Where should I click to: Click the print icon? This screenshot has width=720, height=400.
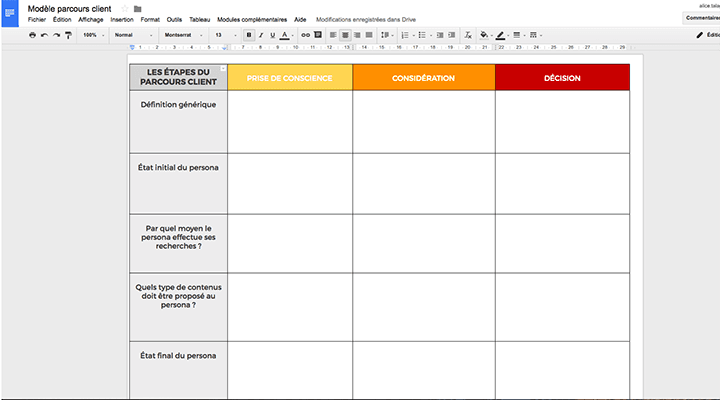click(32, 35)
